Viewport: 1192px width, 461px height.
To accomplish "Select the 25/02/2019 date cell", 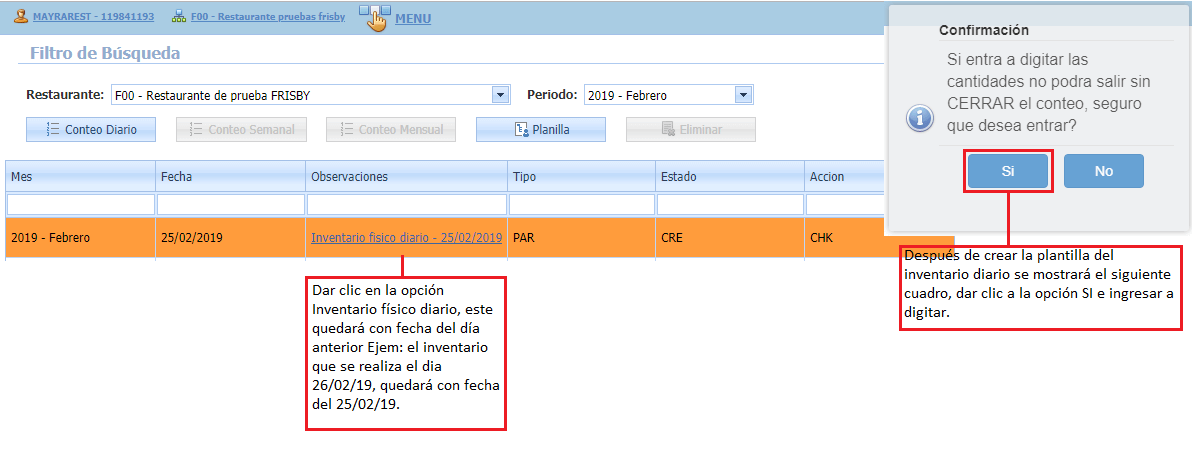I will [x=231, y=237].
